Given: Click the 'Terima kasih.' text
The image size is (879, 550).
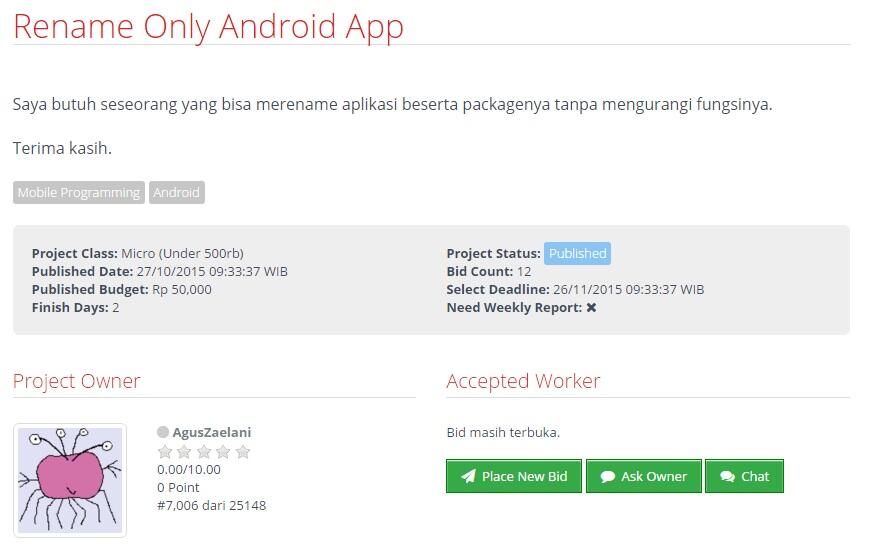Looking at the screenshot, I should pos(62,148).
